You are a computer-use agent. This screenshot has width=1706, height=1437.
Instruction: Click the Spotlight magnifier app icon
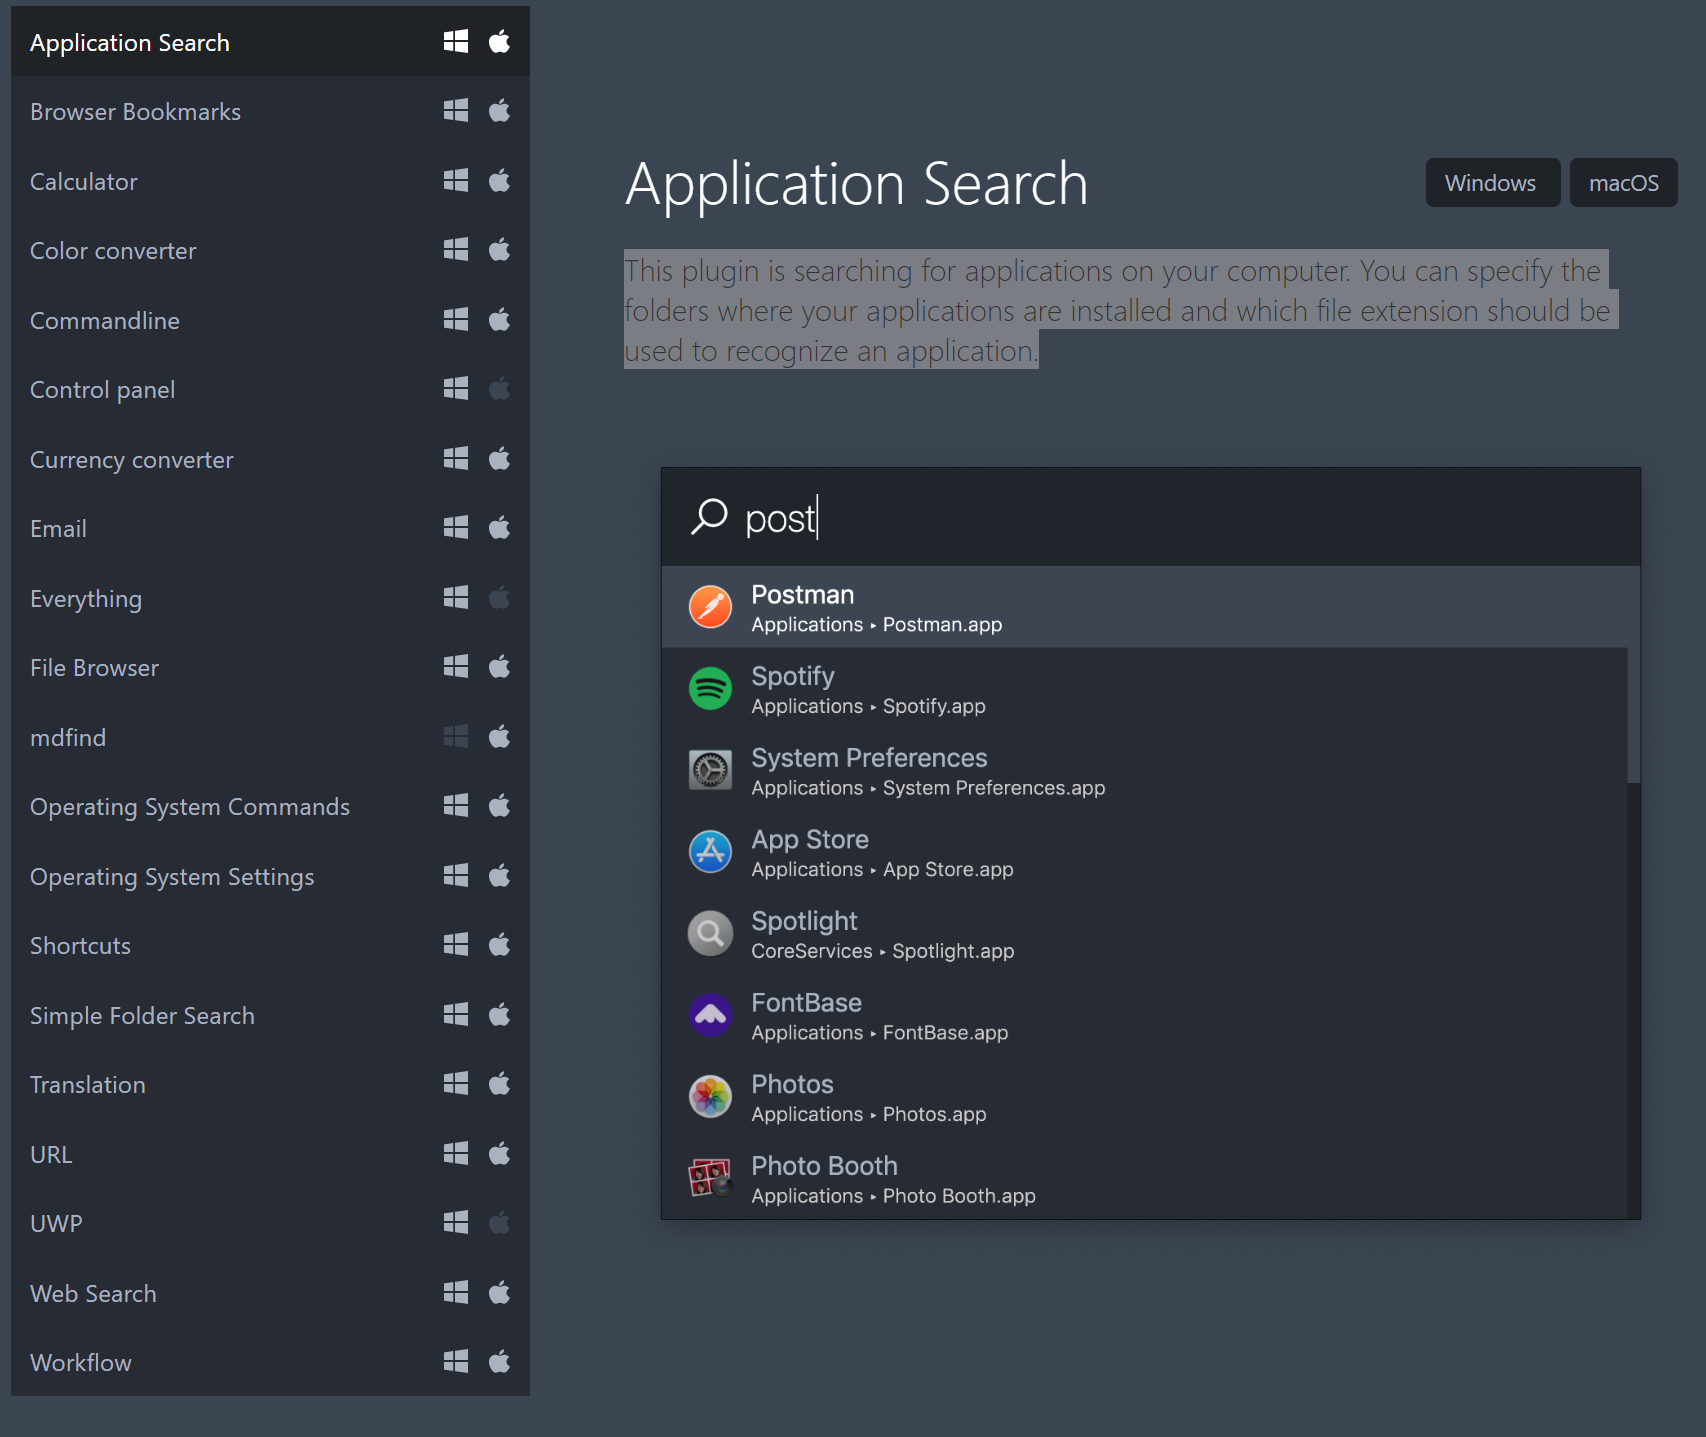point(710,933)
